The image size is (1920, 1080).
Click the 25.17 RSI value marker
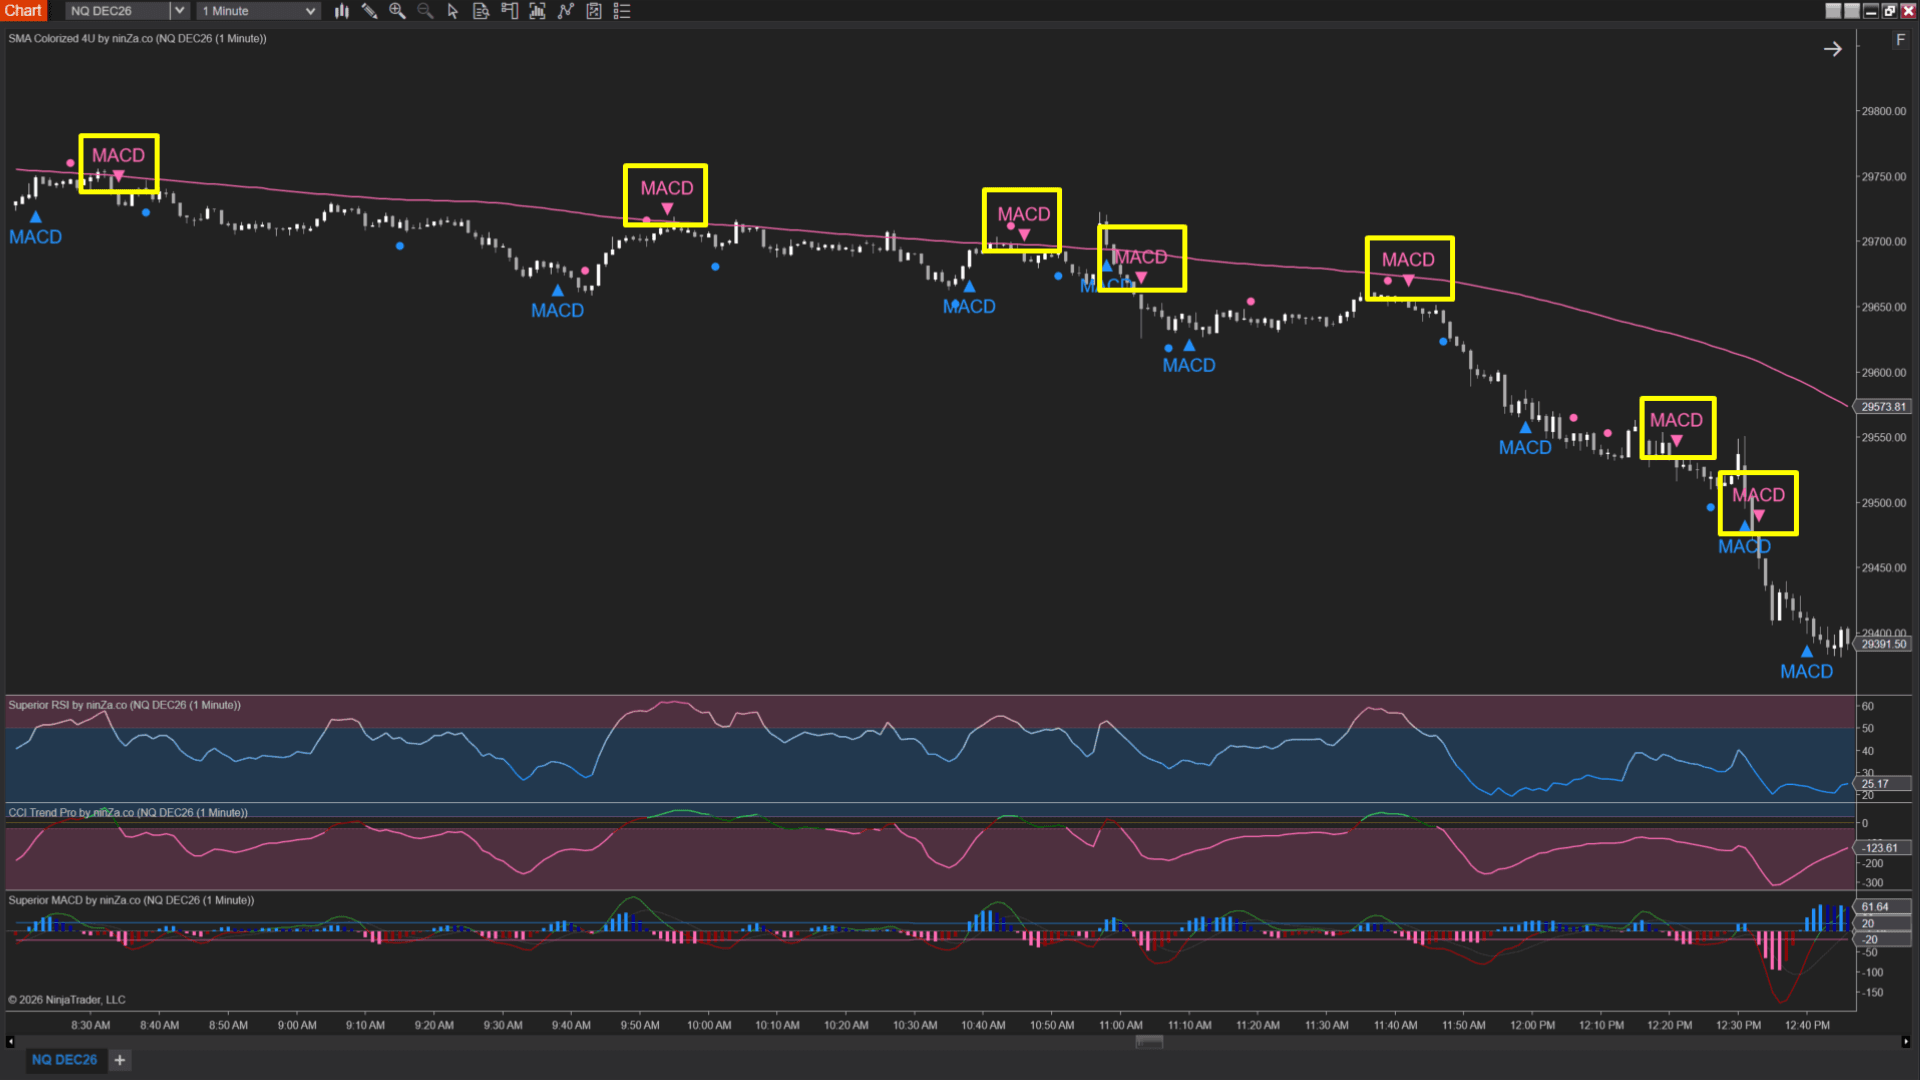click(1882, 784)
